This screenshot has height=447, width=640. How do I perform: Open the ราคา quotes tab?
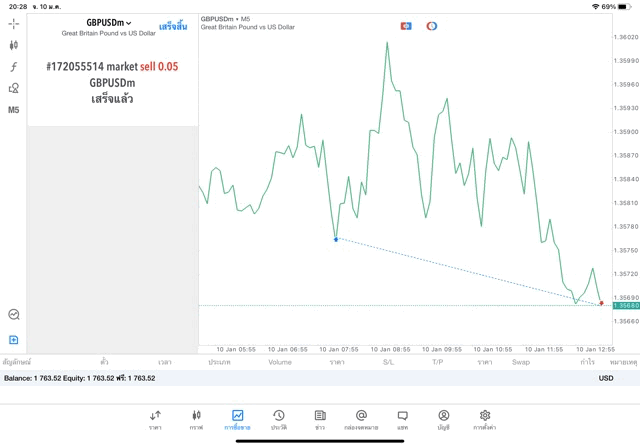click(155, 420)
